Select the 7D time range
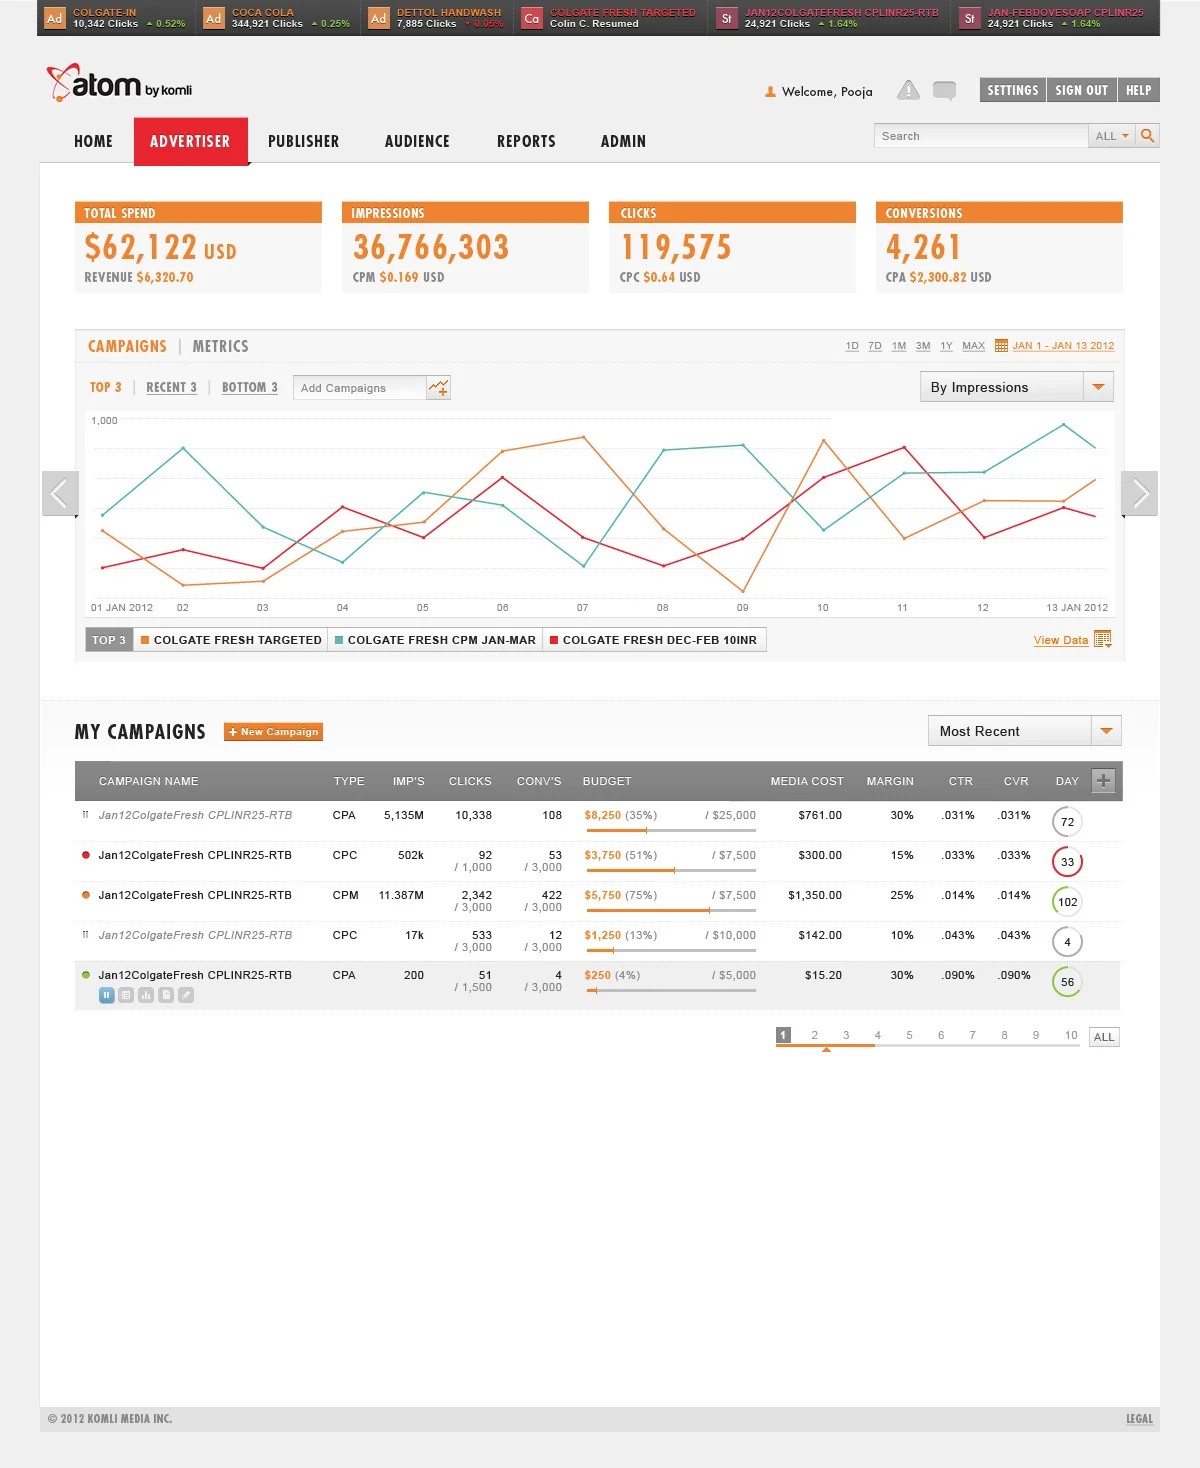 (875, 346)
